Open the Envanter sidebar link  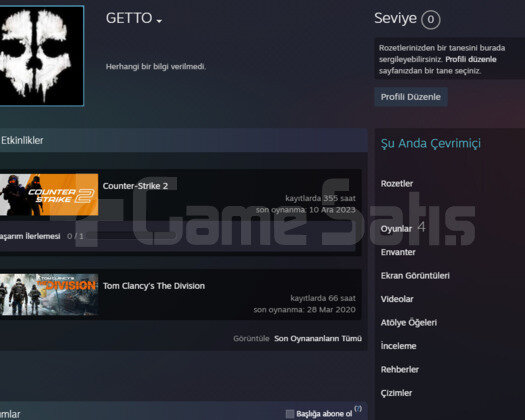[x=398, y=252]
